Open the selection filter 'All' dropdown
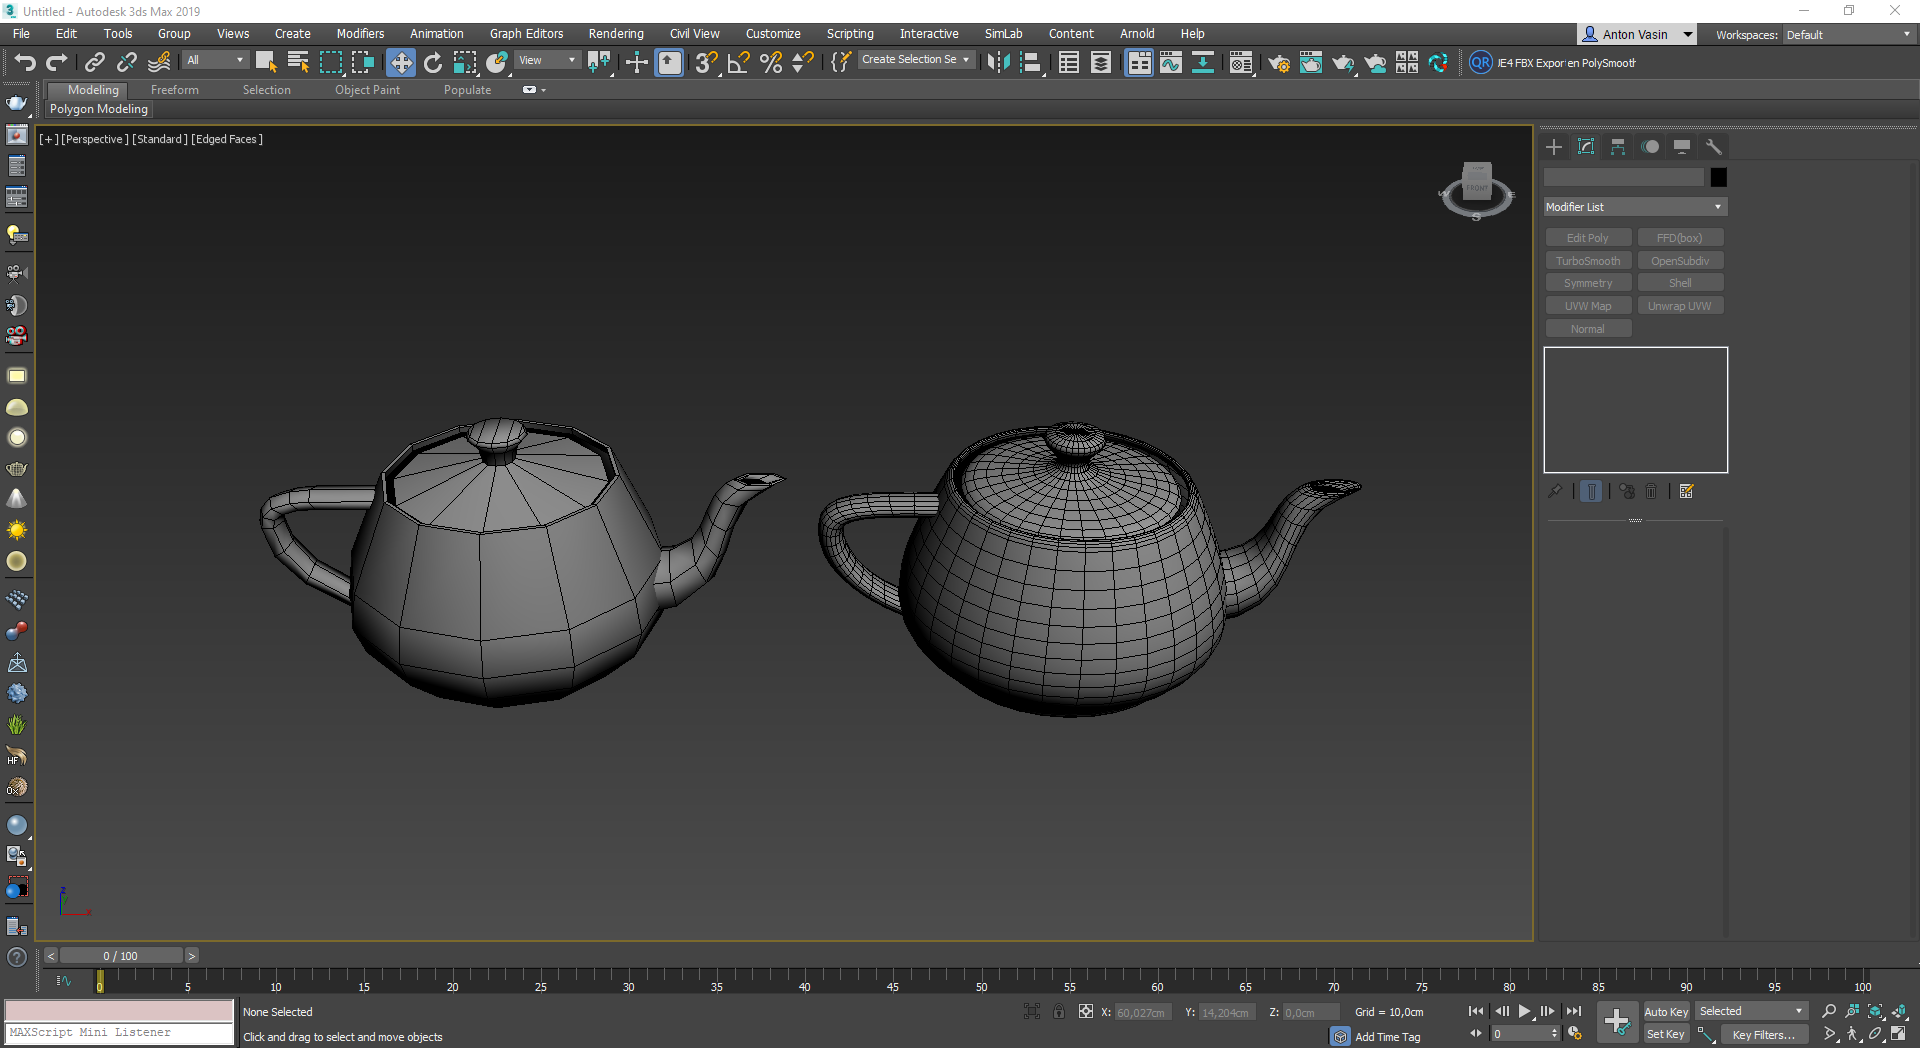Viewport: 1920px width, 1048px height. click(x=215, y=61)
